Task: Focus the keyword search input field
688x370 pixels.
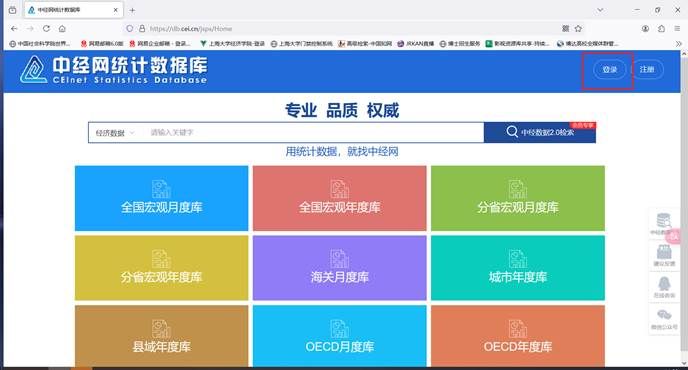Action: tap(314, 133)
